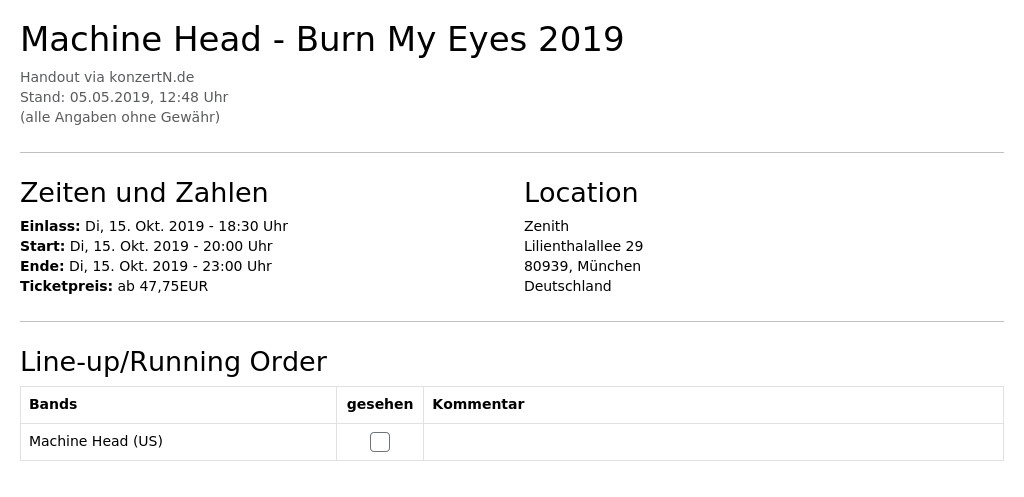The height and width of the screenshot is (497, 1024).
Task: Click the Bands column header
Action: pos(53,404)
